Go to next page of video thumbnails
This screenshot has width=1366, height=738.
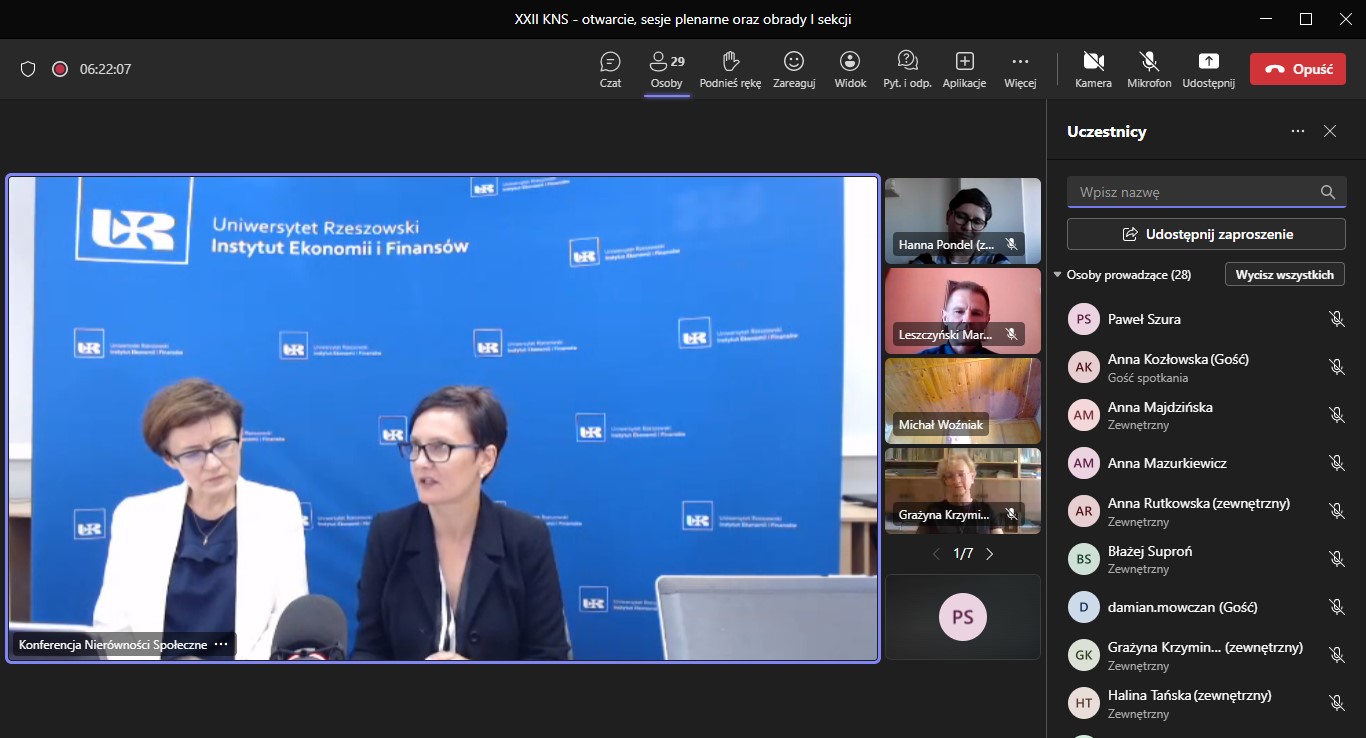pos(990,553)
